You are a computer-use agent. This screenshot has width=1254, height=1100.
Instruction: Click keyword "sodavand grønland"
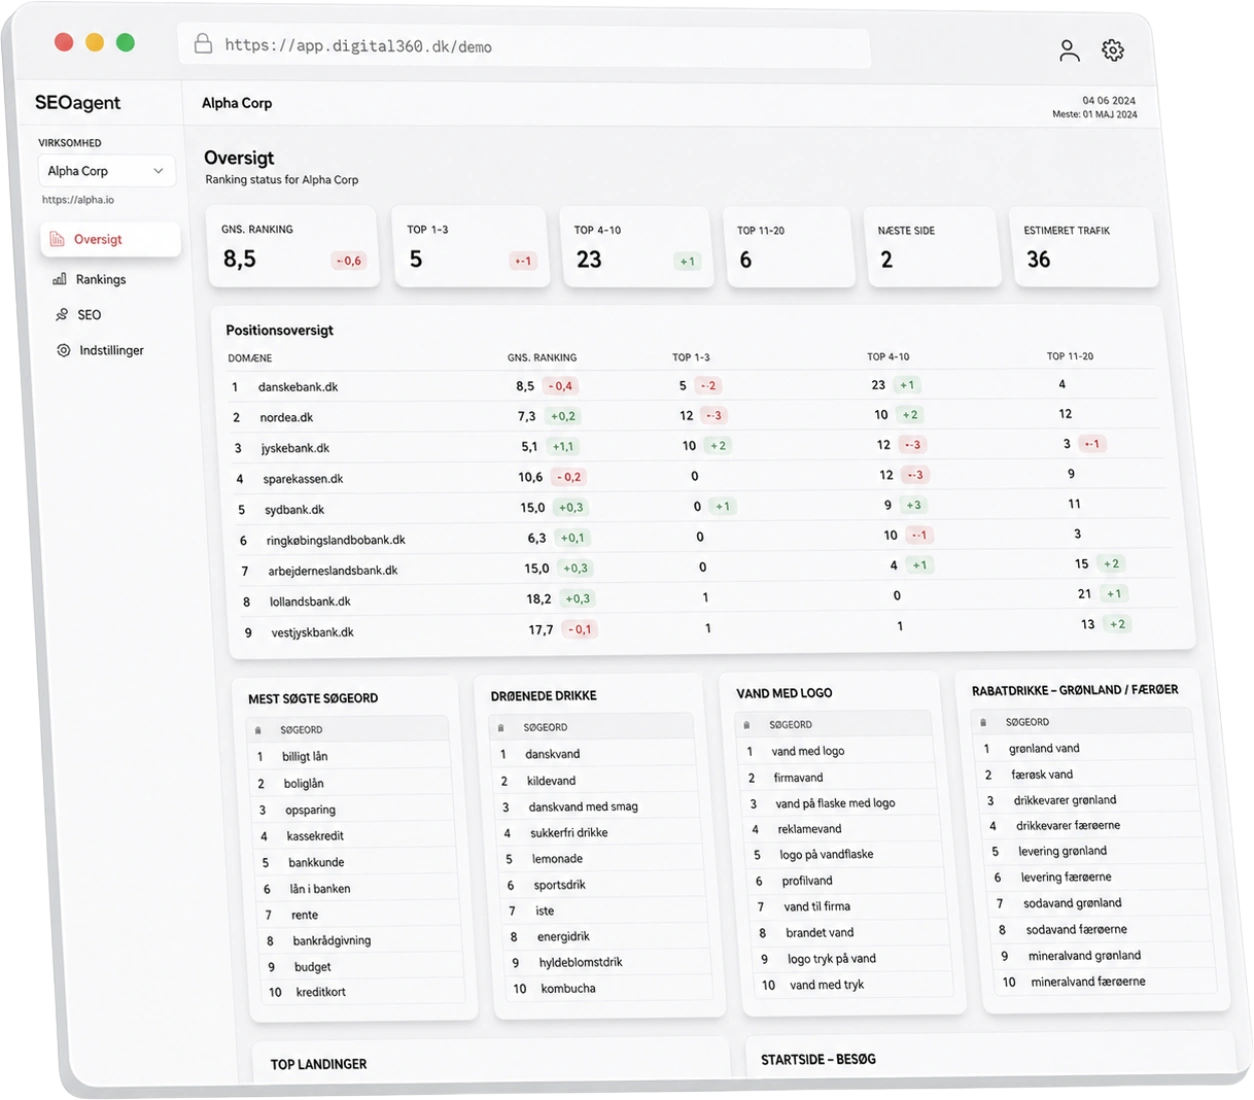pyautogui.click(x=1073, y=903)
